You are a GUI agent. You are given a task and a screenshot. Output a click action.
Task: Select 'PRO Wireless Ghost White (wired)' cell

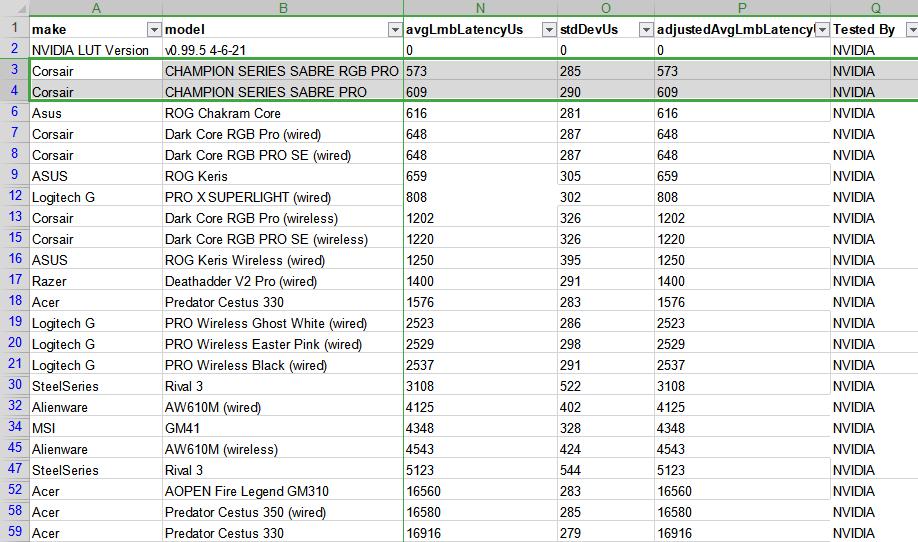pos(283,324)
